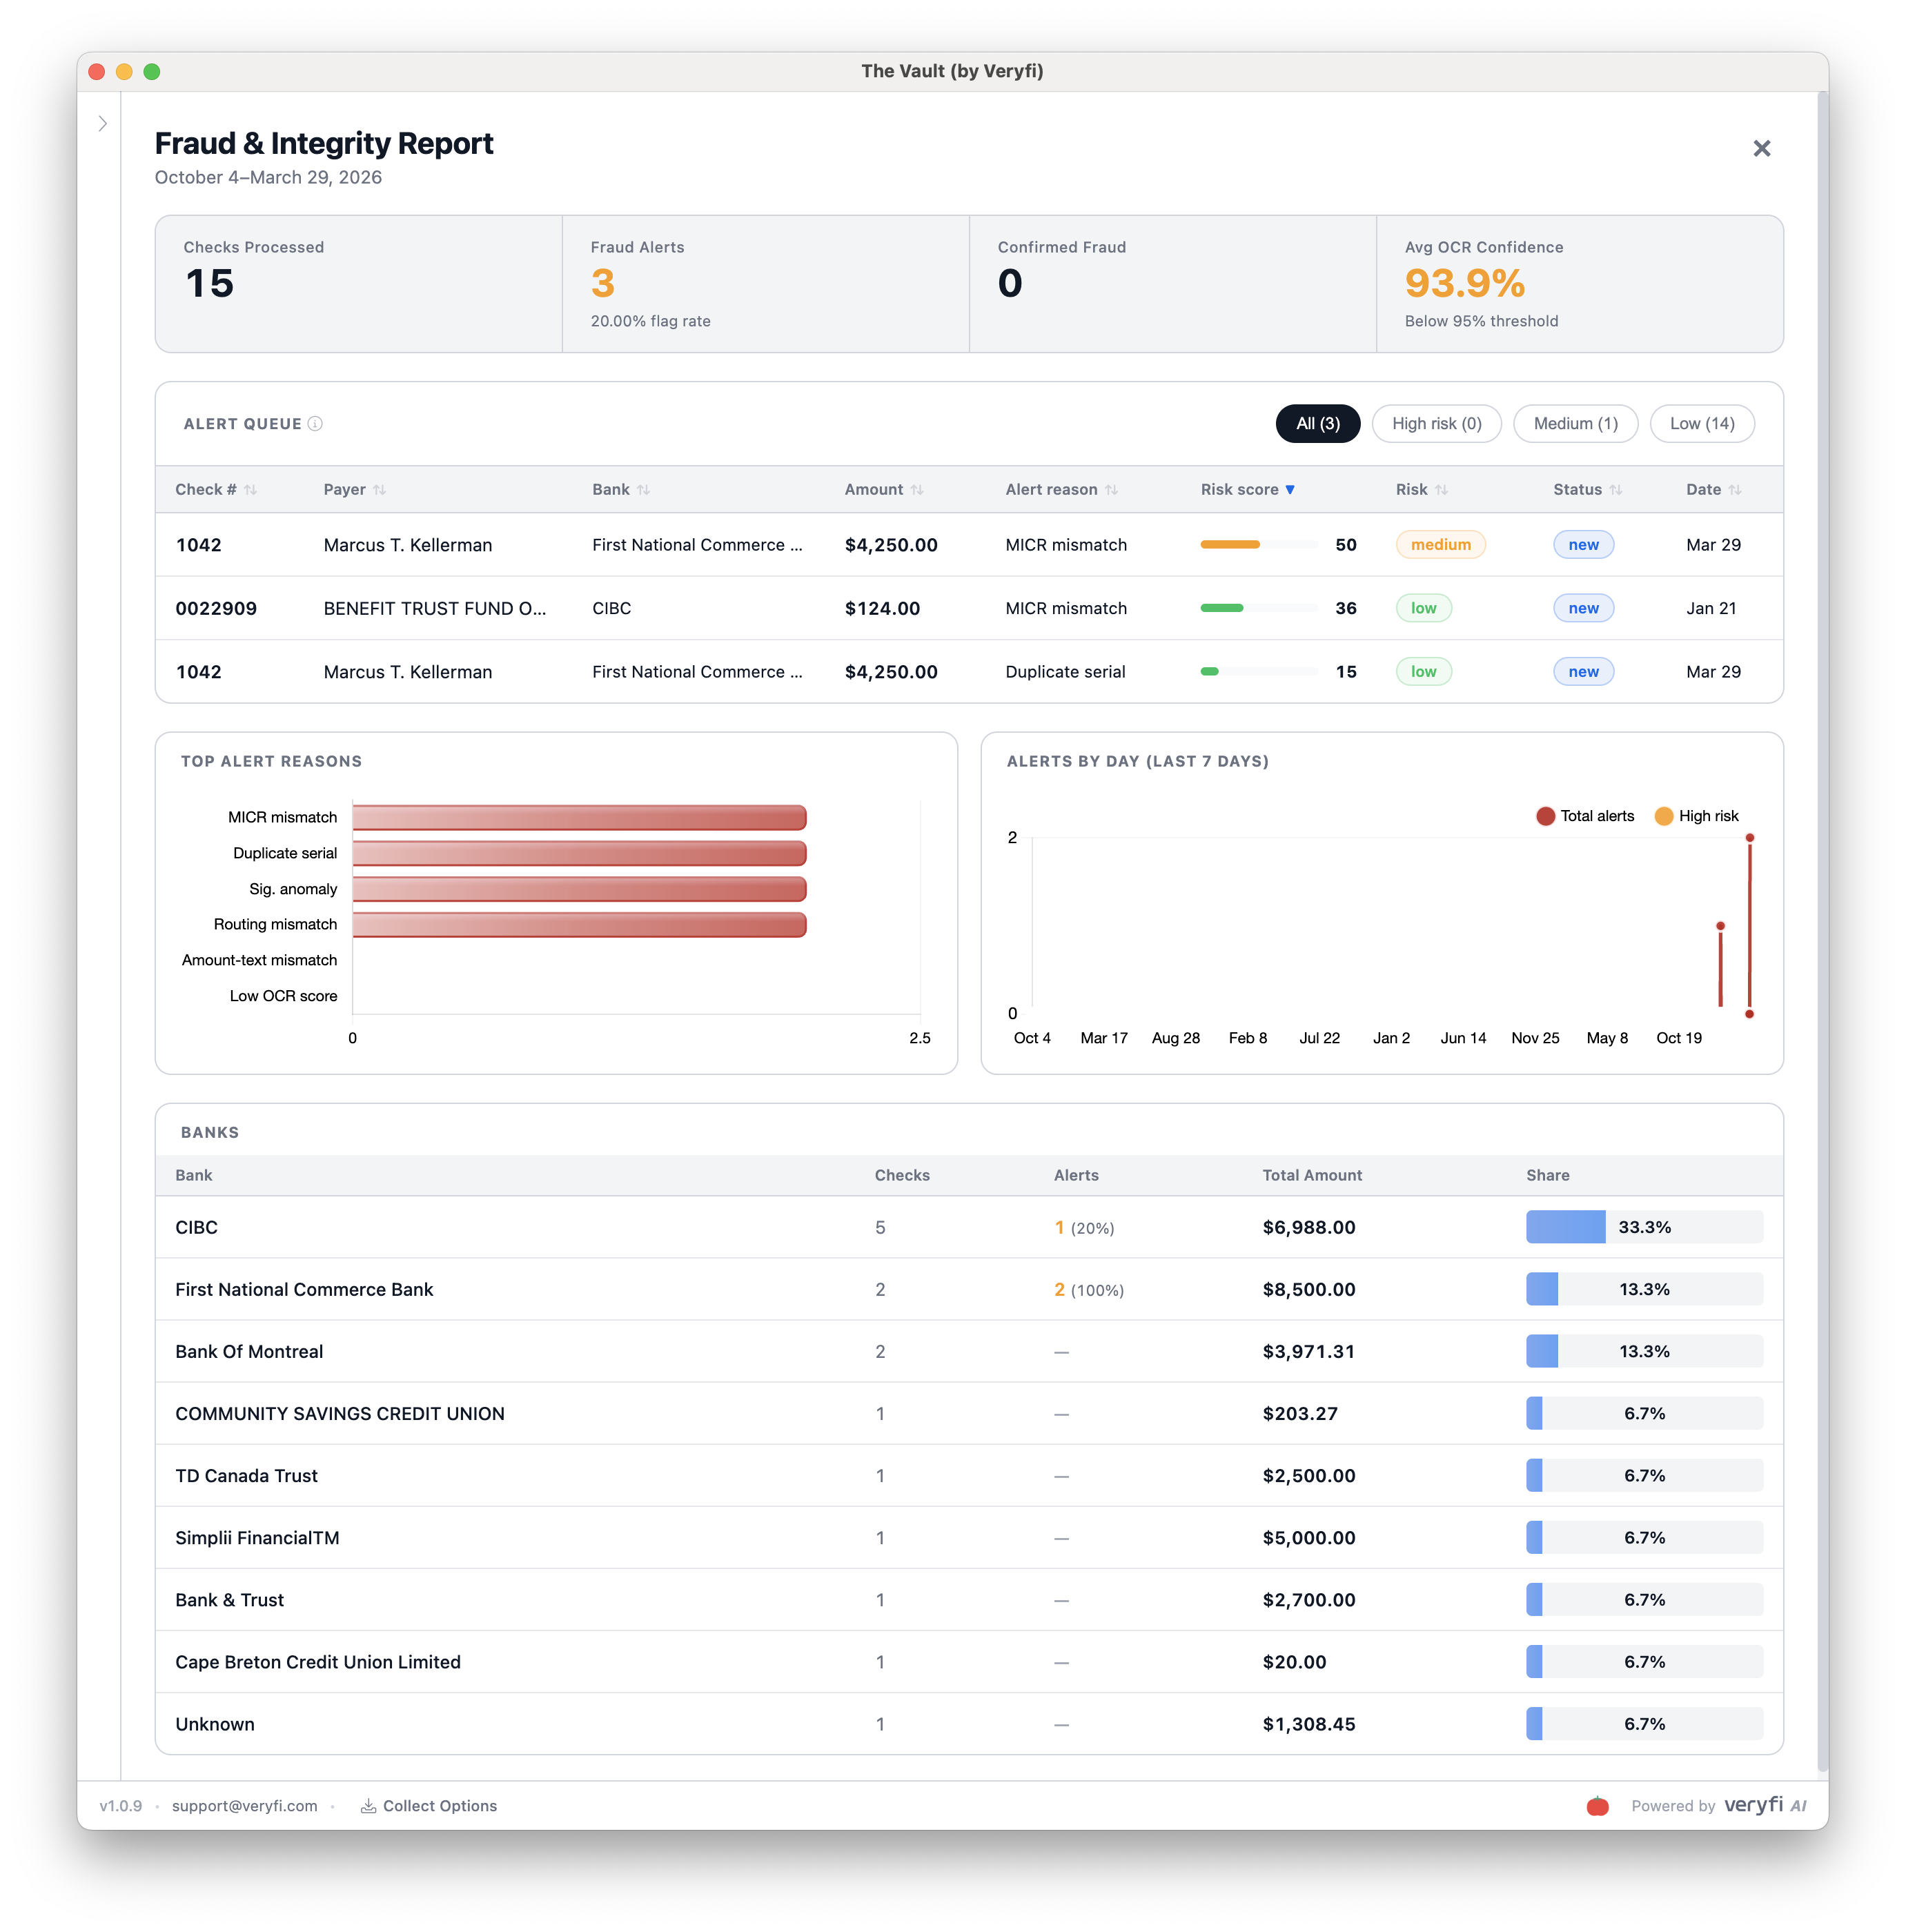
Task: Click the Risk score sort arrow
Action: 1290,490
